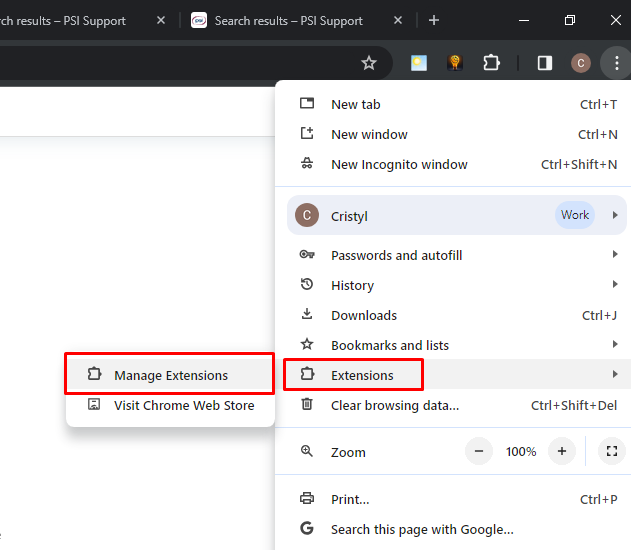Click the puzzle icon beside Manage Extensions
631x550 pixels.
(x=94, y=374)
